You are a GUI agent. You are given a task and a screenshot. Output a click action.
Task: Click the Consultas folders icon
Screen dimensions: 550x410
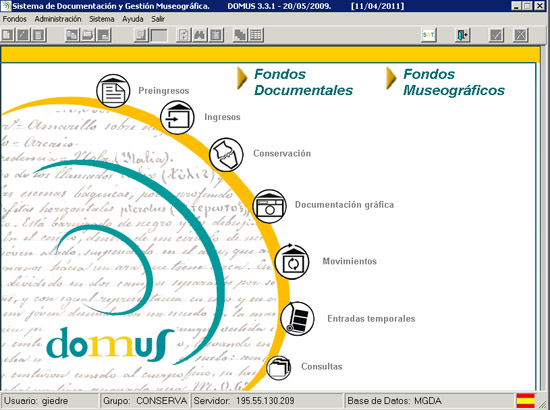pyautogui.click(x=279, y=368)
